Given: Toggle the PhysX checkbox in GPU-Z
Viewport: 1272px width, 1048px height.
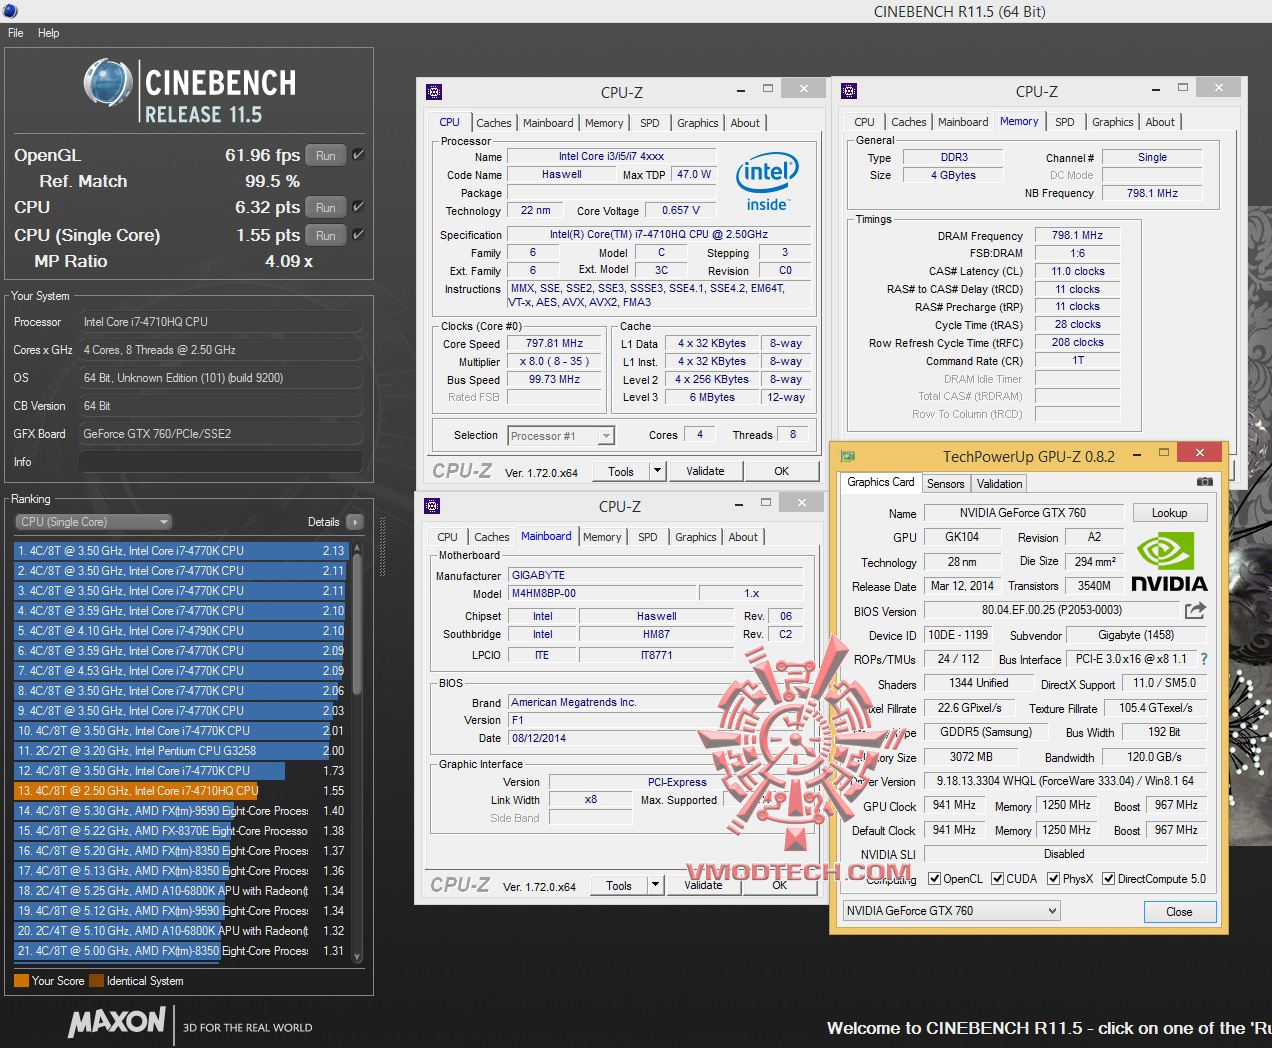Looking at the screenshot, I should [1053, 879].
